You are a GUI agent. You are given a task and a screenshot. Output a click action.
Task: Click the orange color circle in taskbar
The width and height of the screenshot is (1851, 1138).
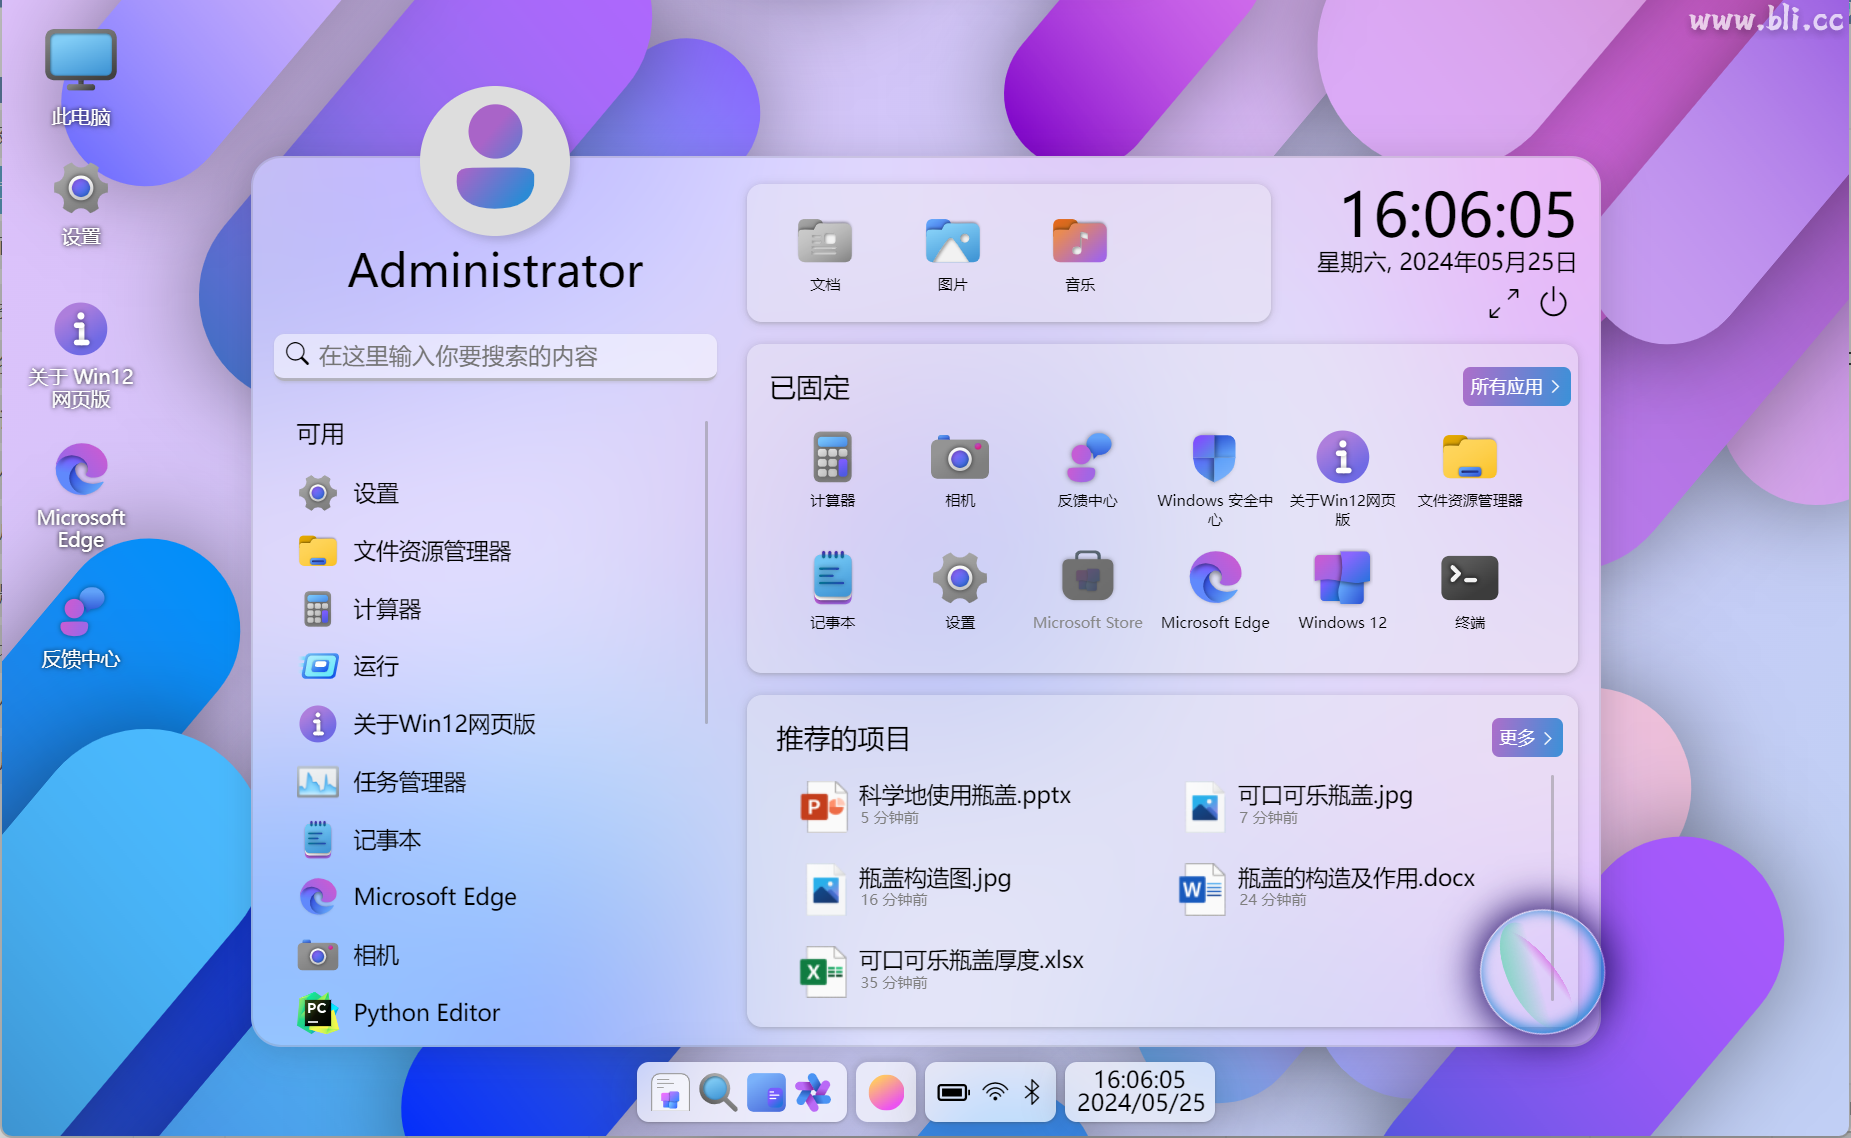point(885,1092)
